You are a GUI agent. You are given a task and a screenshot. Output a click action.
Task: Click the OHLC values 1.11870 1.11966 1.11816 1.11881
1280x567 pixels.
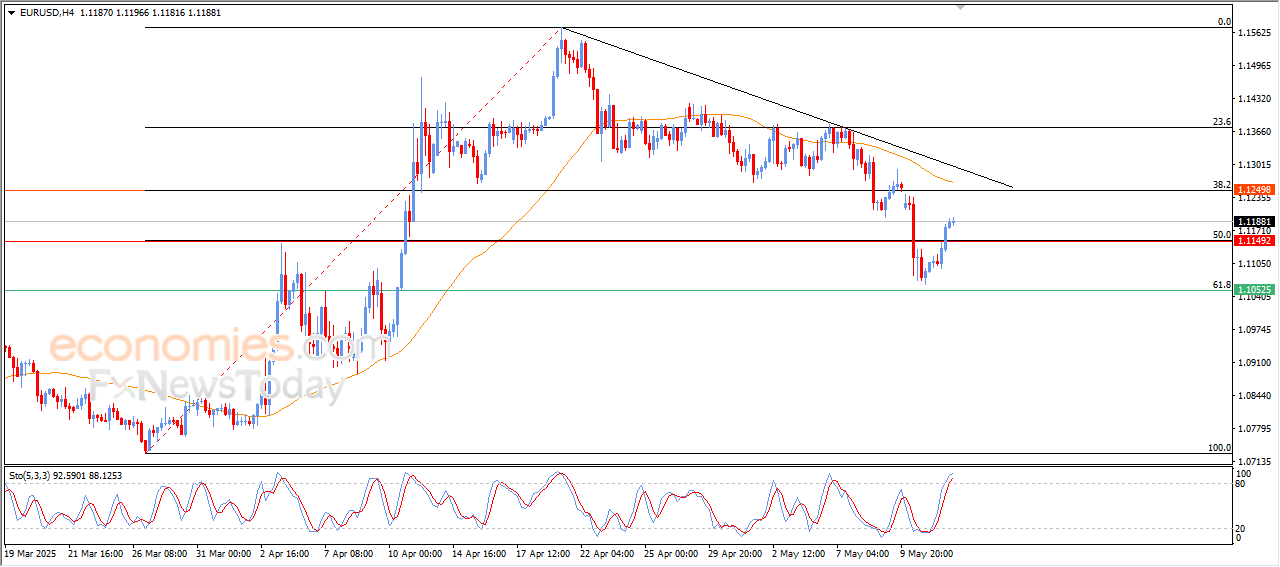150,12
